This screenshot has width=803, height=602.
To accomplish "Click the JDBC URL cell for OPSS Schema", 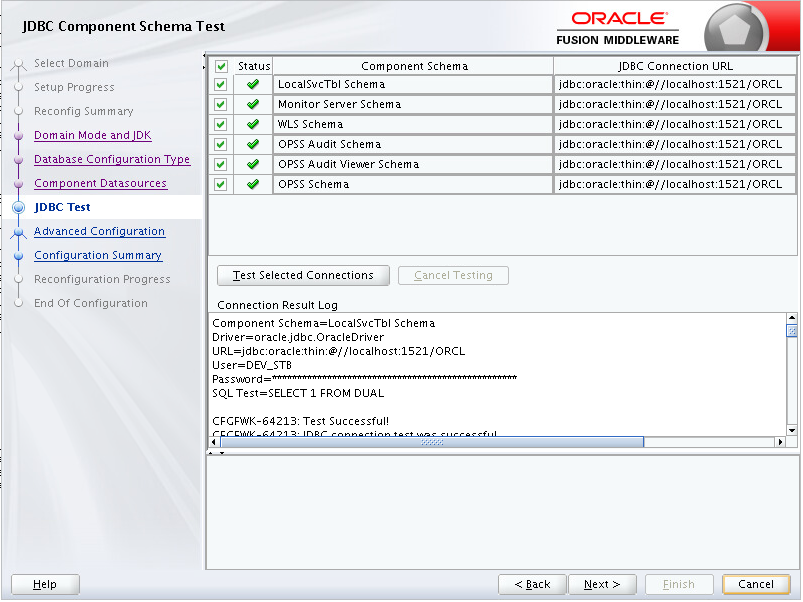I will pos(675,184).
